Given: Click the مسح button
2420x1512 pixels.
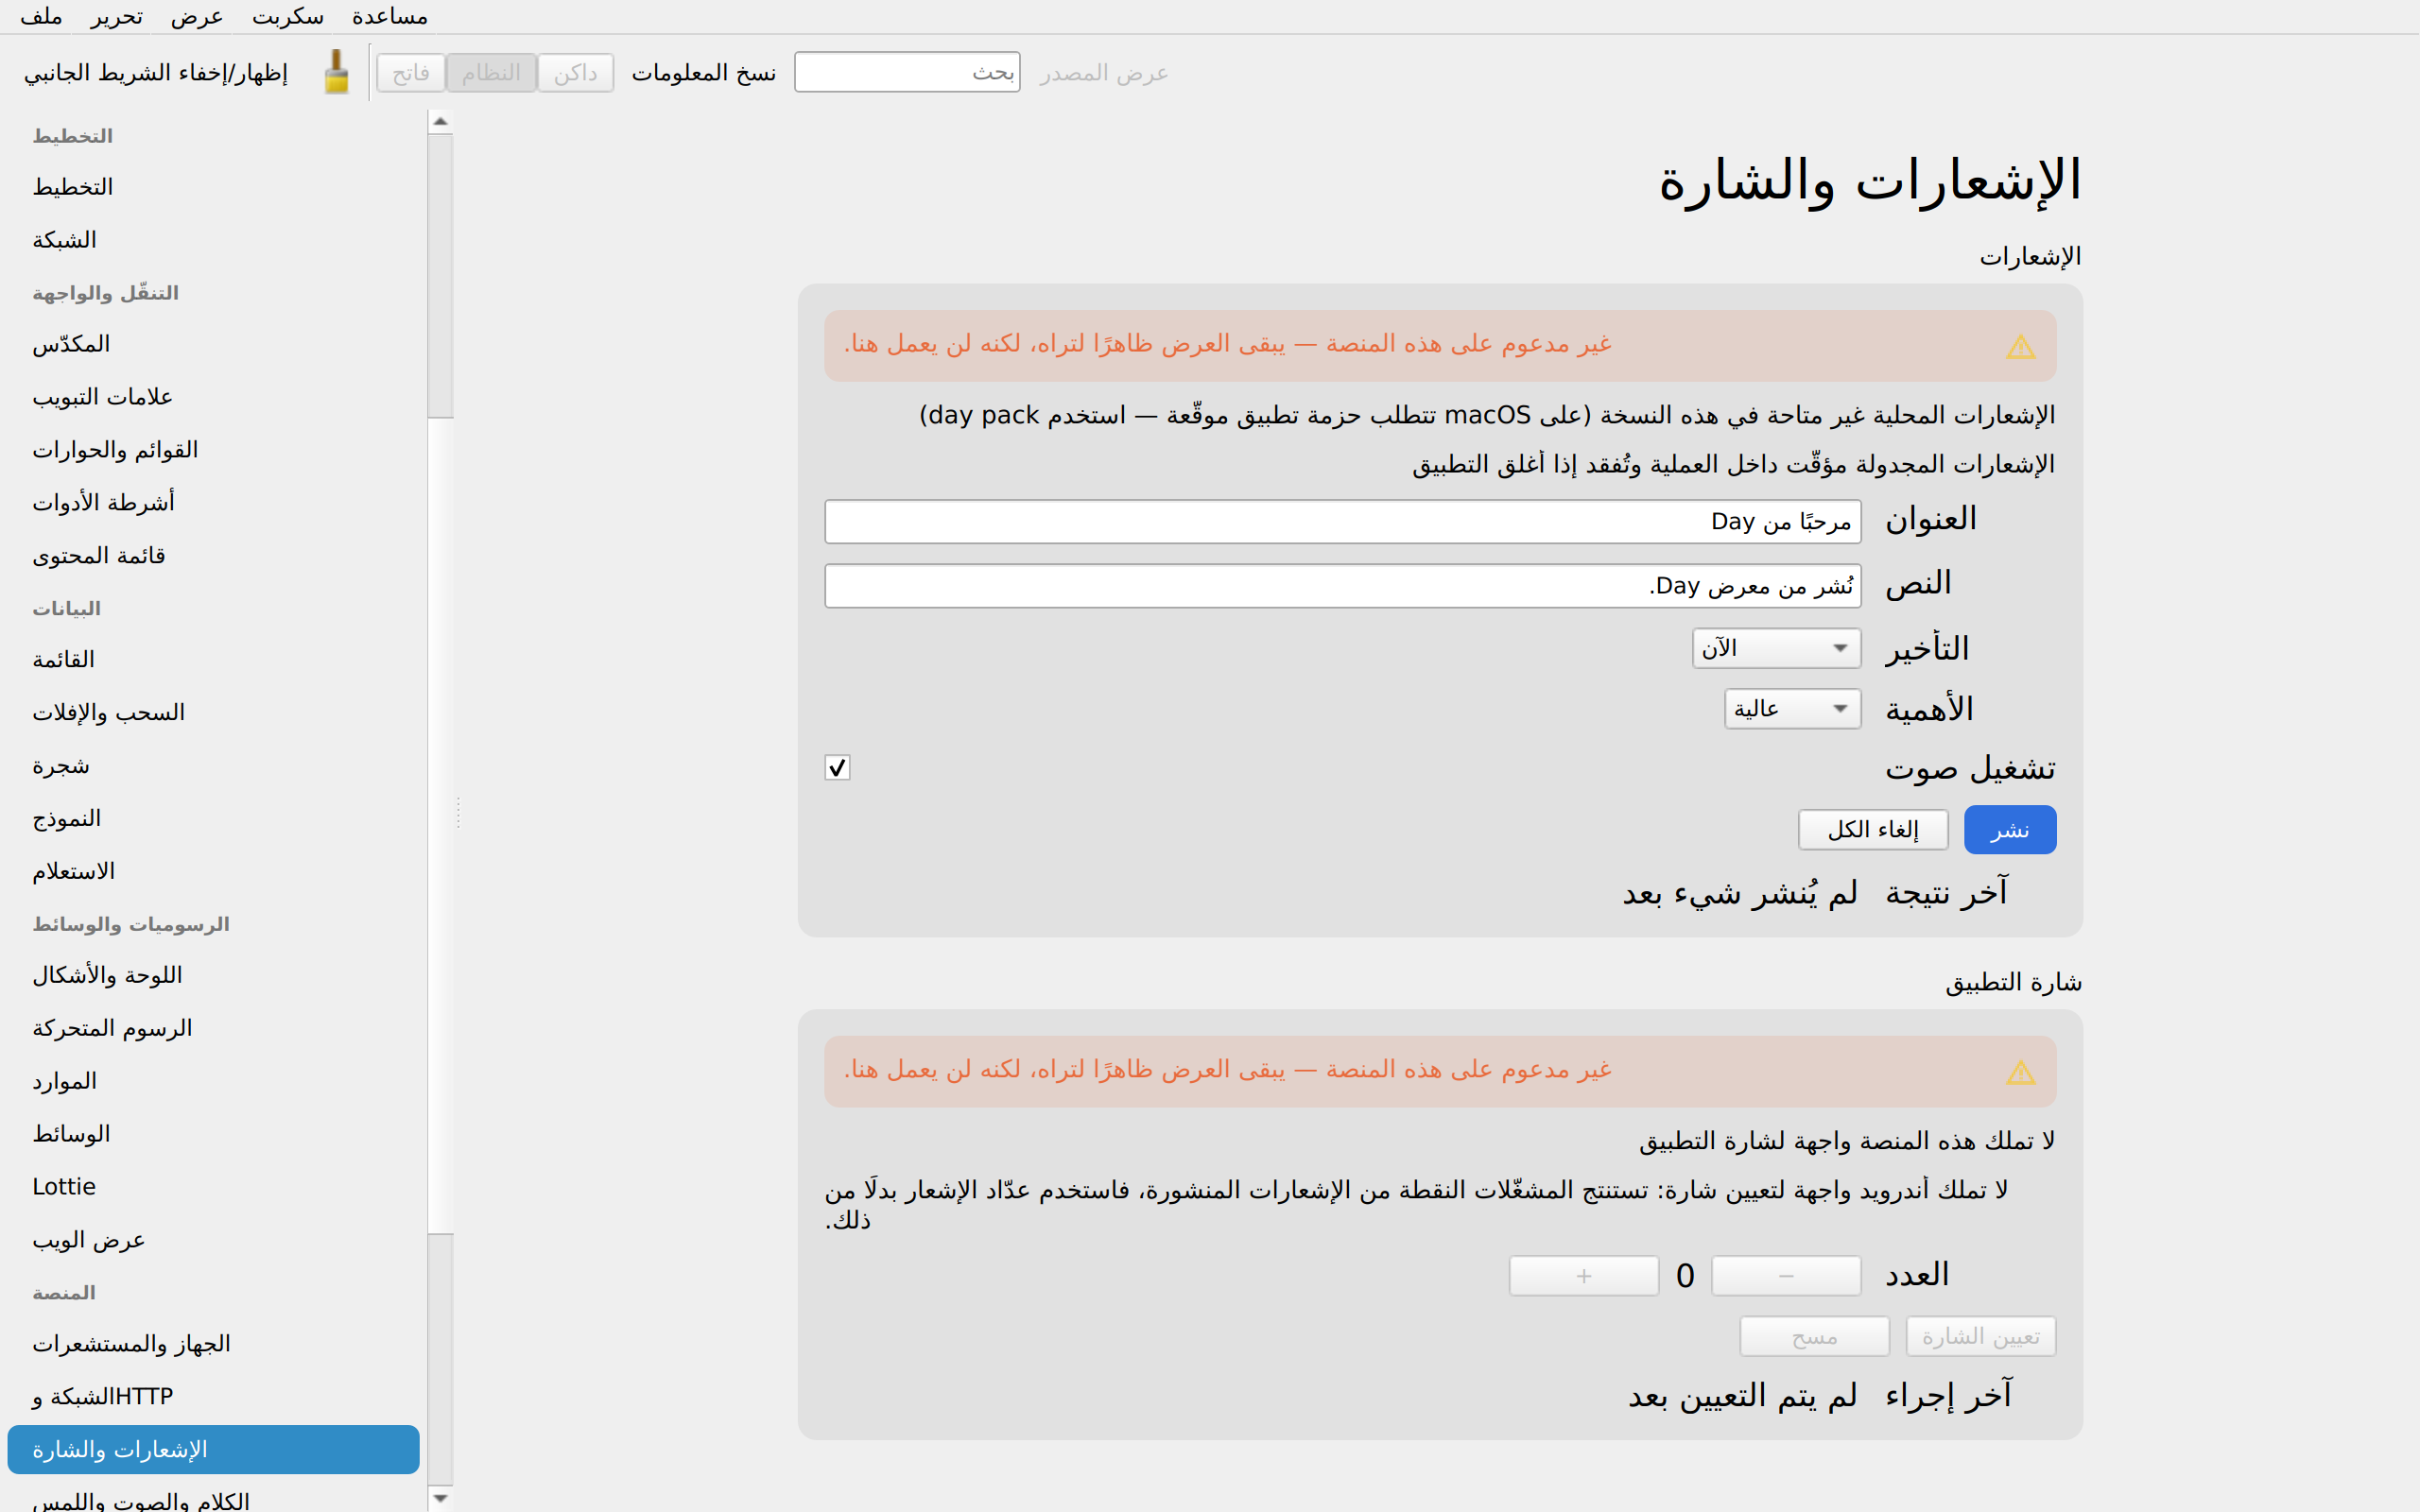Looking at the screenshot, I should click(1815, 1337).
